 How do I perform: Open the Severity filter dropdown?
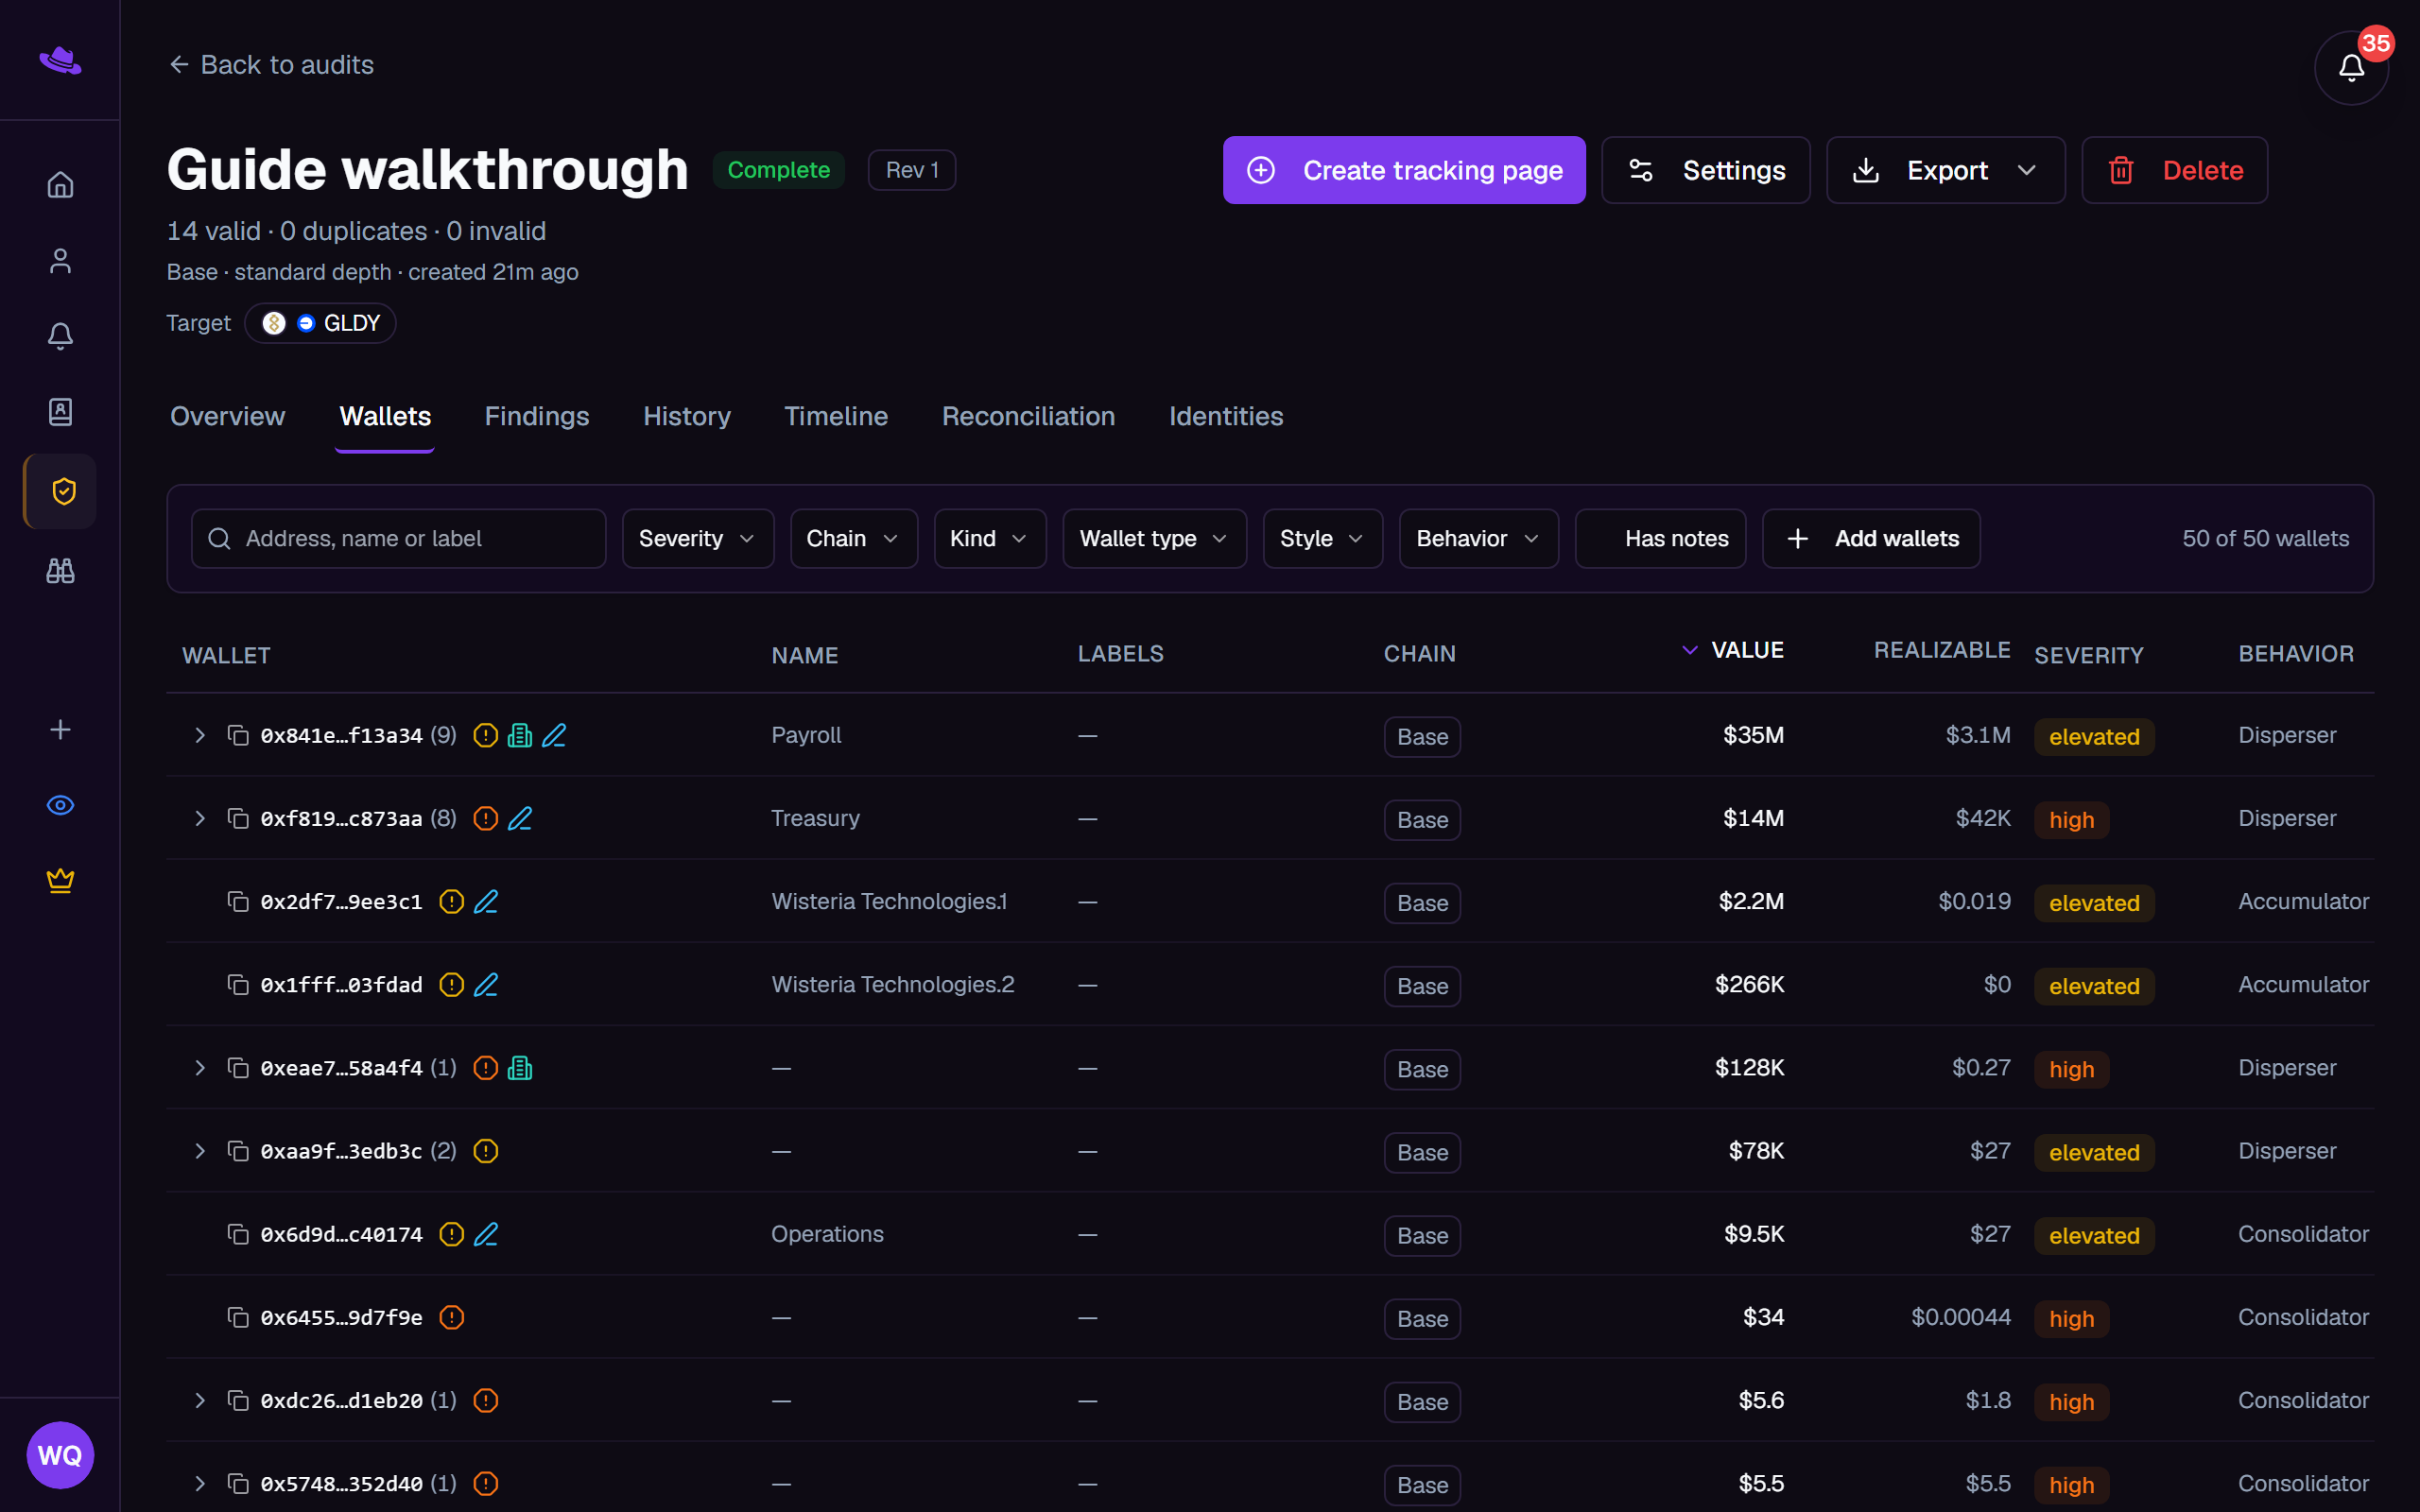(698, 539)
